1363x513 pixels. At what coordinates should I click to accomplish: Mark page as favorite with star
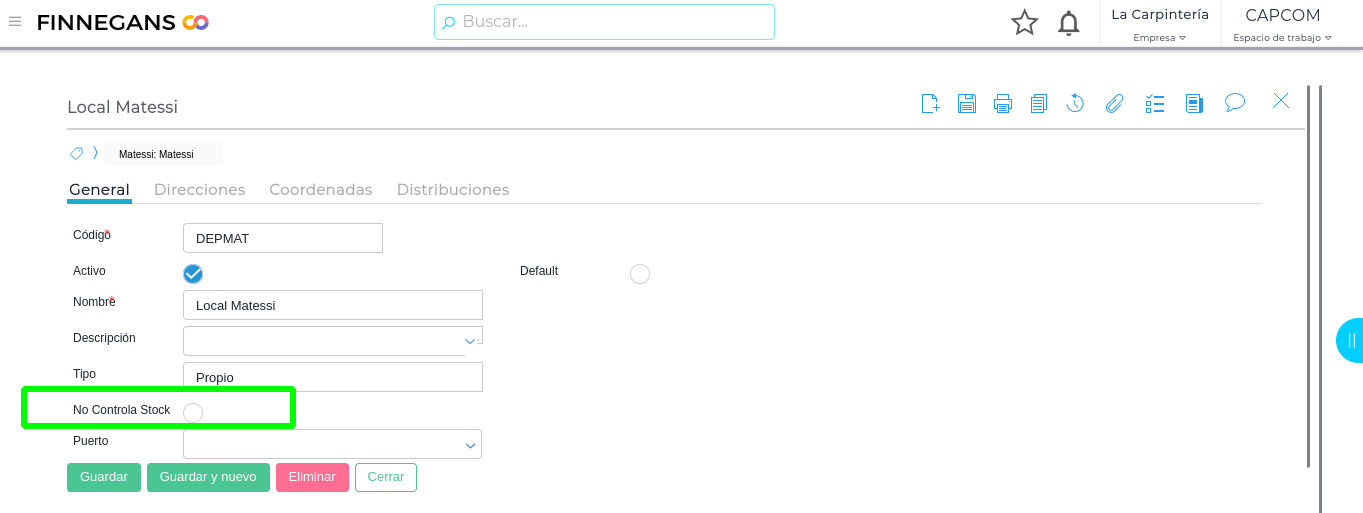coord(1024,23)
